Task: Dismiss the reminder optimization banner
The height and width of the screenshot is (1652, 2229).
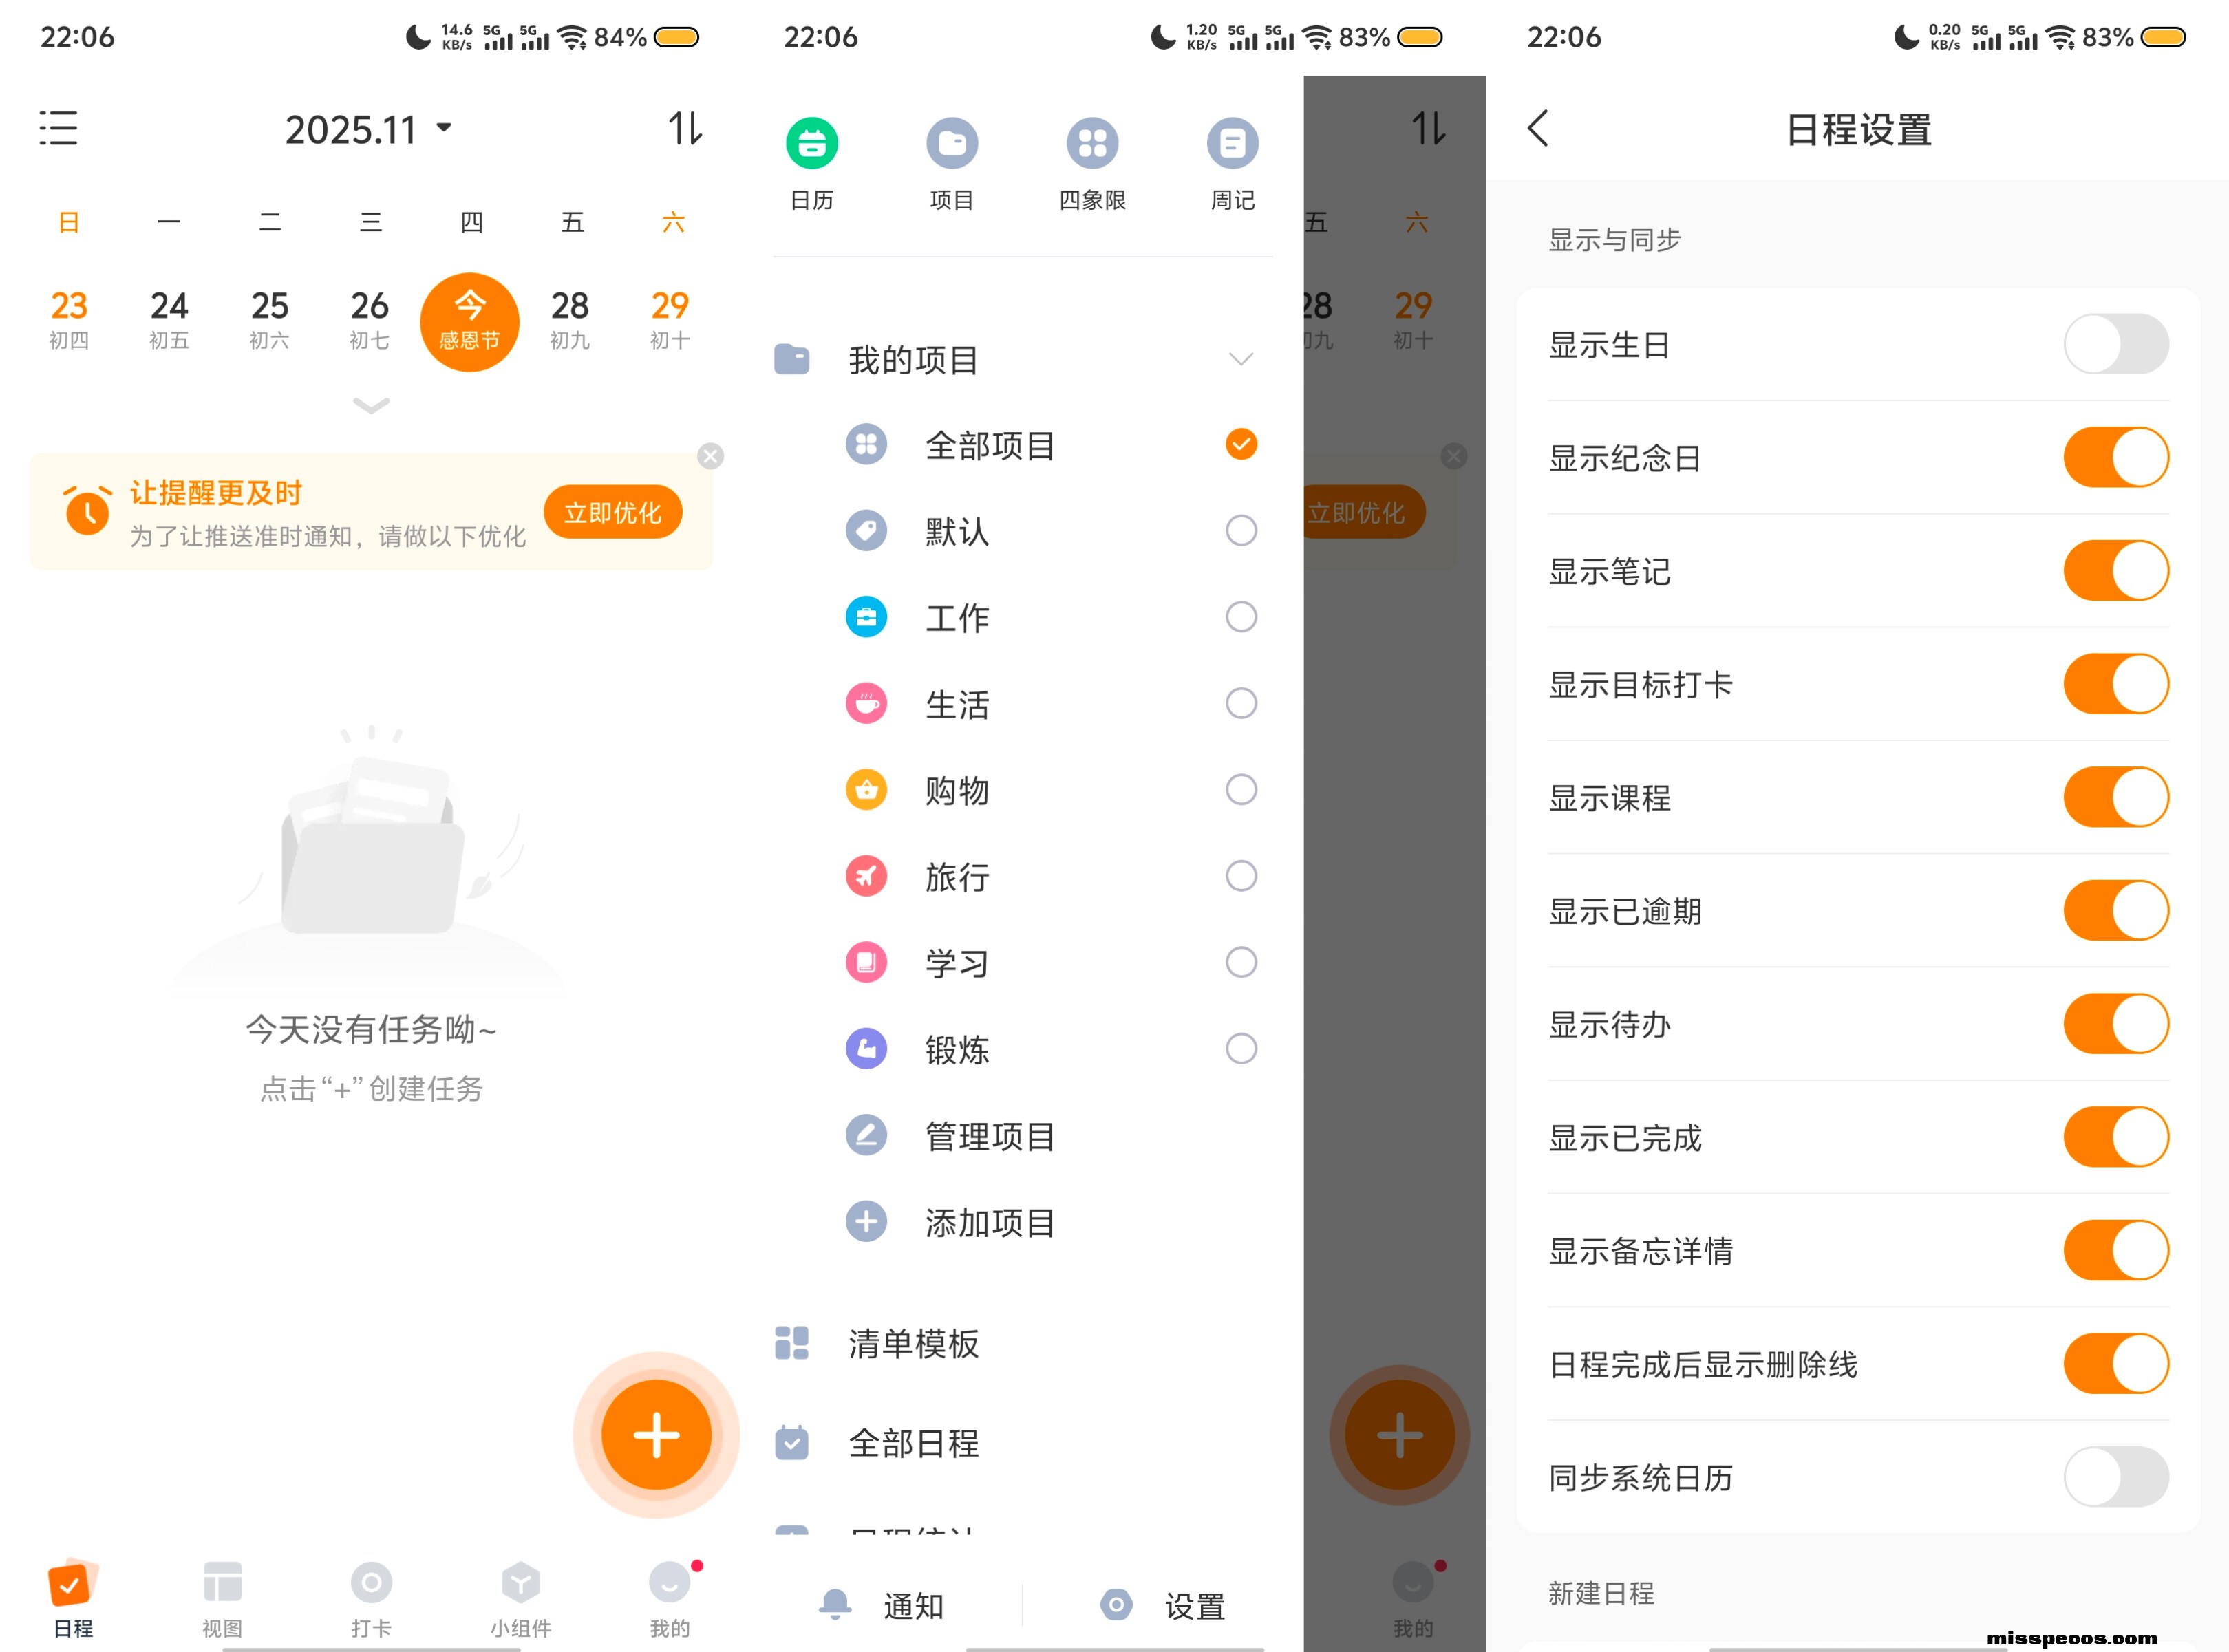Action: pos(710,456)
